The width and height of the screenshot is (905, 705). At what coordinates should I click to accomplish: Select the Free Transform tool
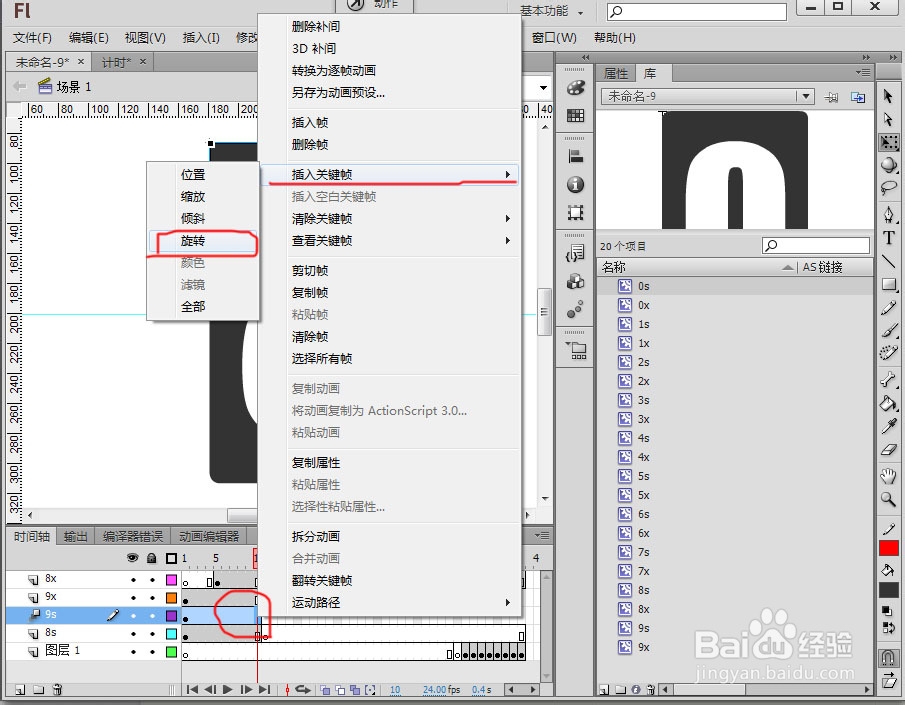pos(889,144)
